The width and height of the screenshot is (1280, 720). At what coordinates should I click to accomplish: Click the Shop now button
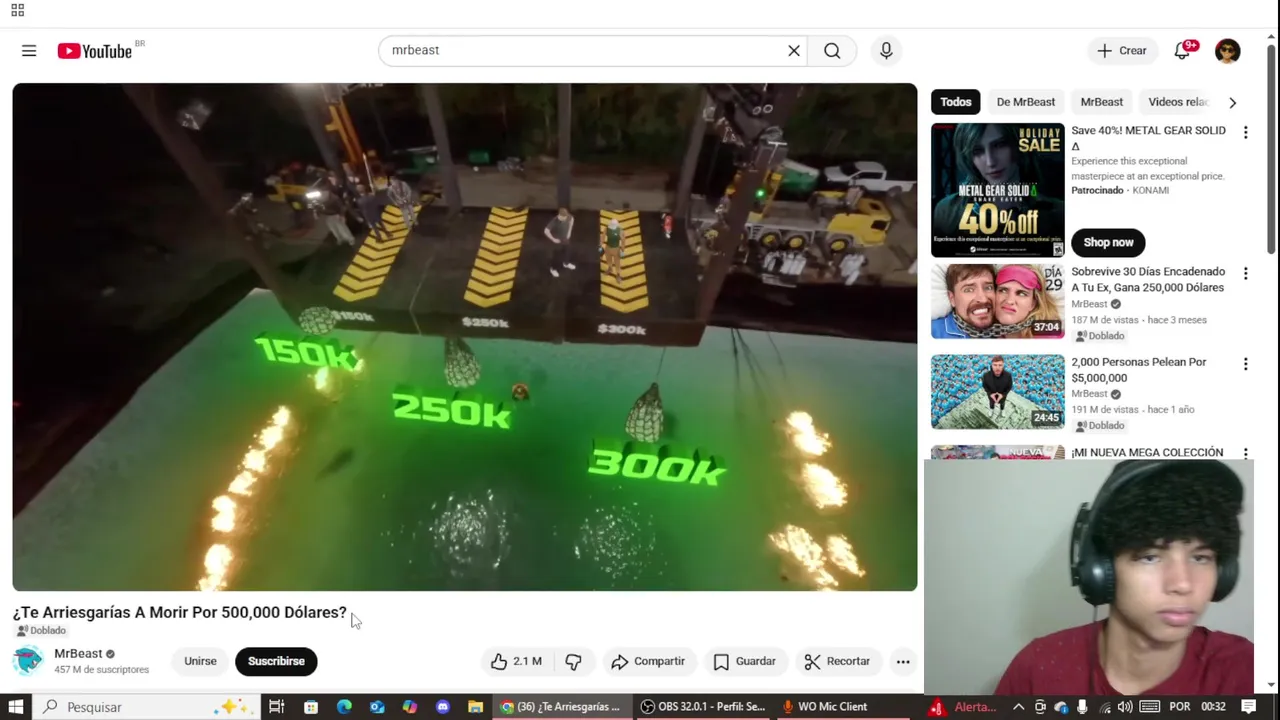tap(1108, 242)
